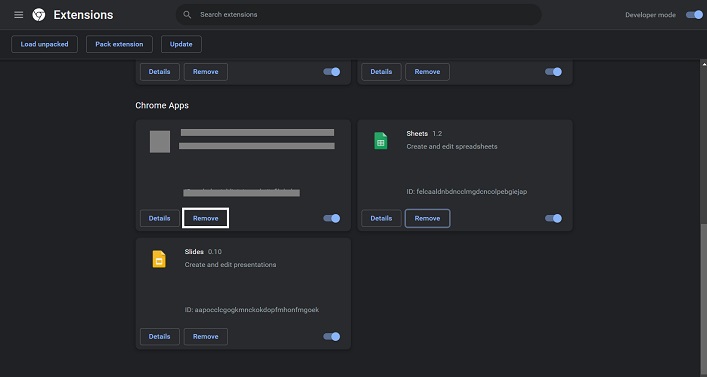Select the Slides ID text
707x377 pixels.
tap(252, 310)
